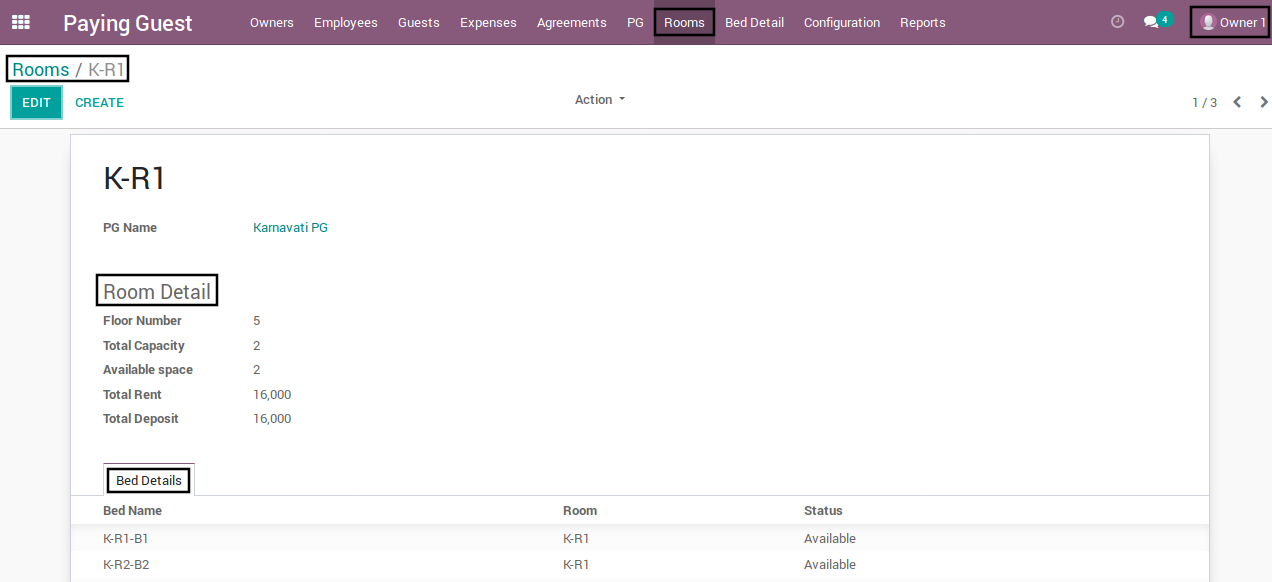Screen dimensions: 1272x582
Task: Go to previous record with left arrow
Action: pyautogui.click(x=1237, y=102)
